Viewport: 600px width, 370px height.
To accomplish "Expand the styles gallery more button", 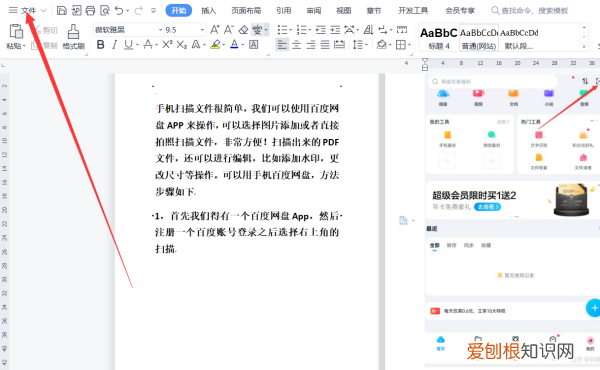I will [584, 47].
